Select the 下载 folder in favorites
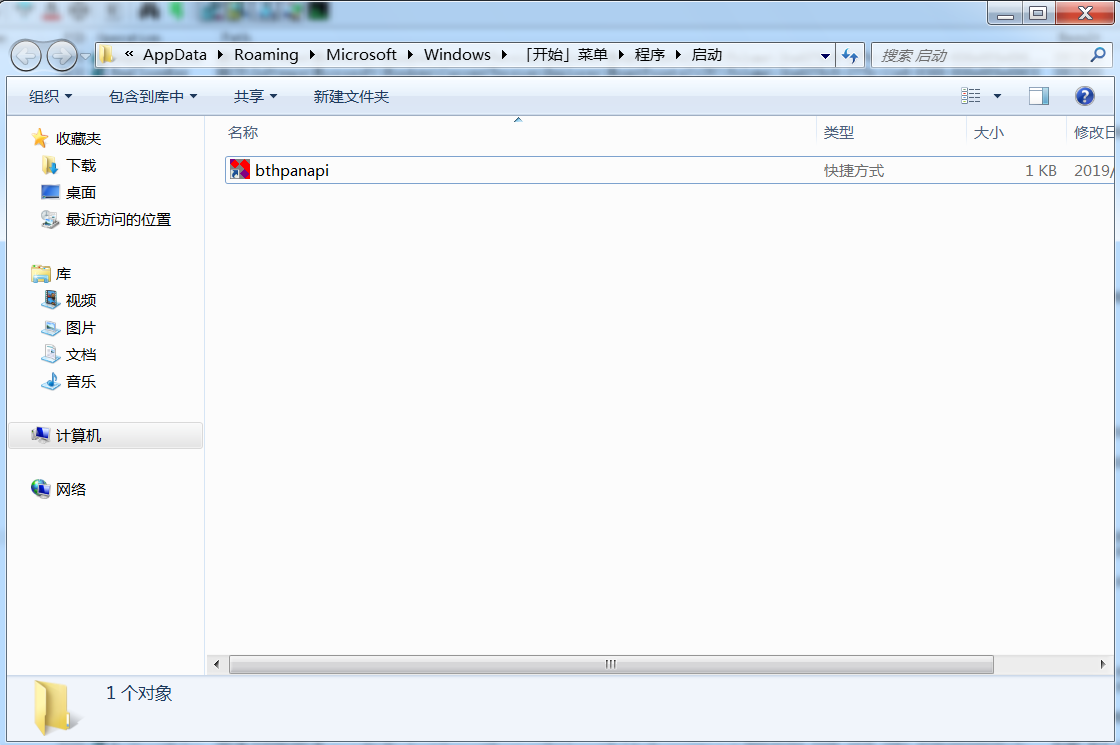1120x745 pixels. coord(81,166)
